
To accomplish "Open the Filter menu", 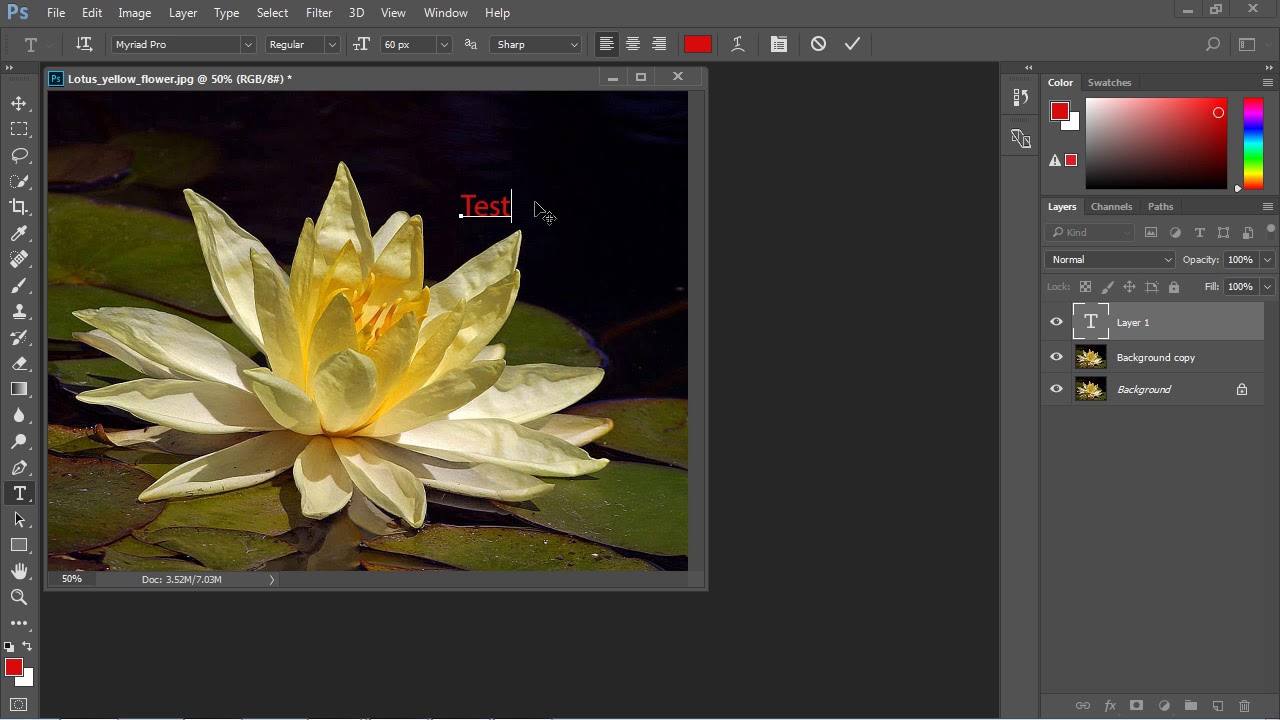I will [319, 13].
